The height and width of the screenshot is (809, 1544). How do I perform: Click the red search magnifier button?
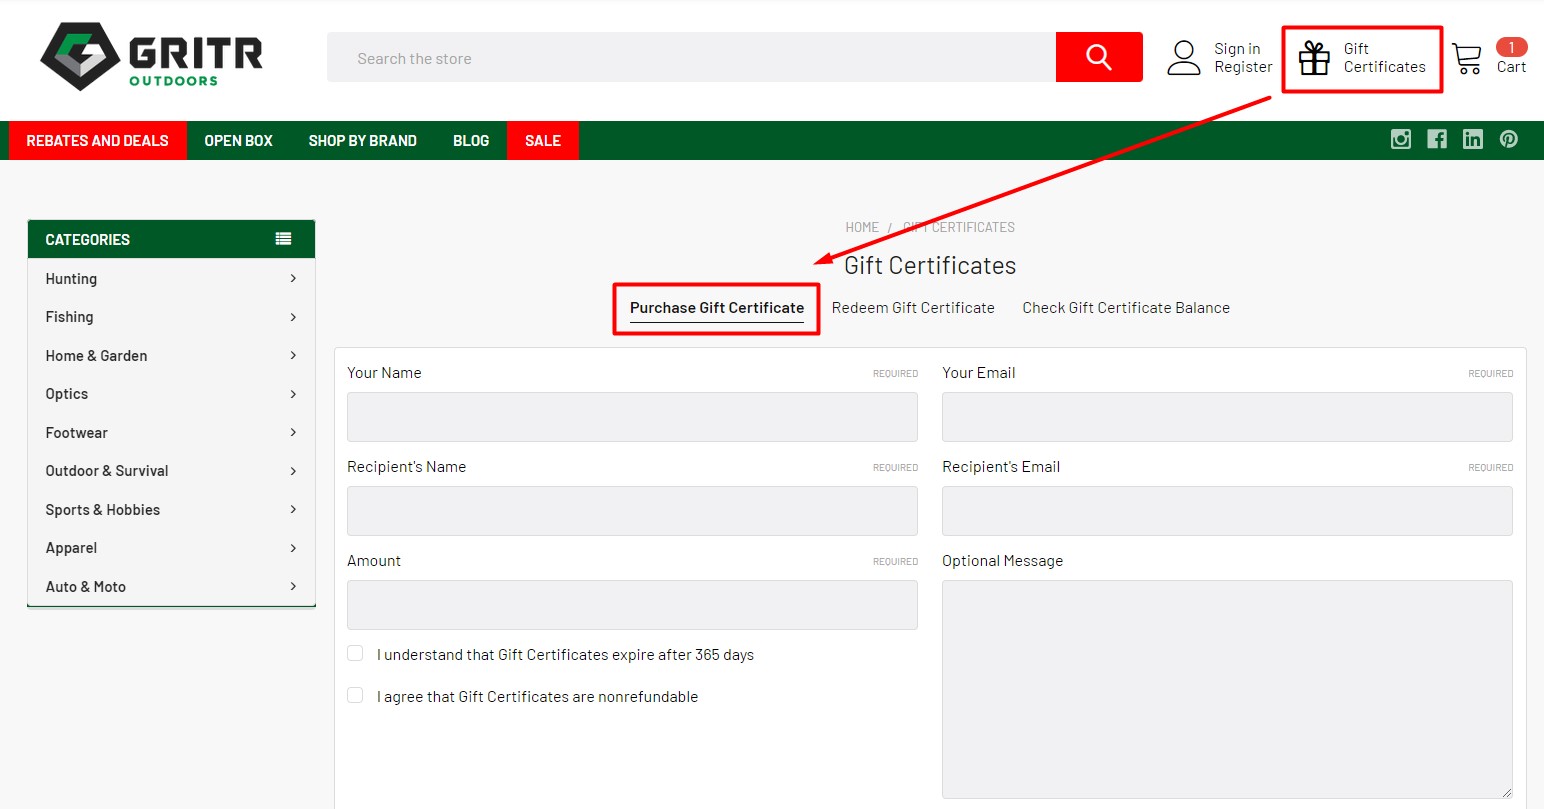(1098, 57)
